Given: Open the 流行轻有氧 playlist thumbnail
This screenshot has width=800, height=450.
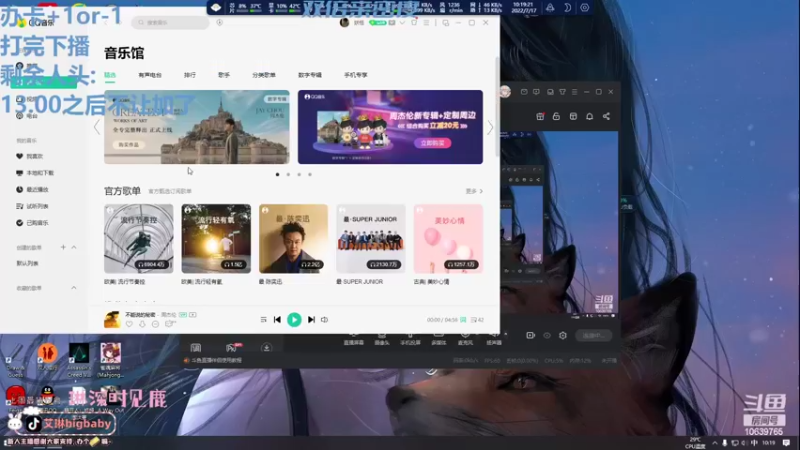Looking at the screenshot, I should coord(216,239).
